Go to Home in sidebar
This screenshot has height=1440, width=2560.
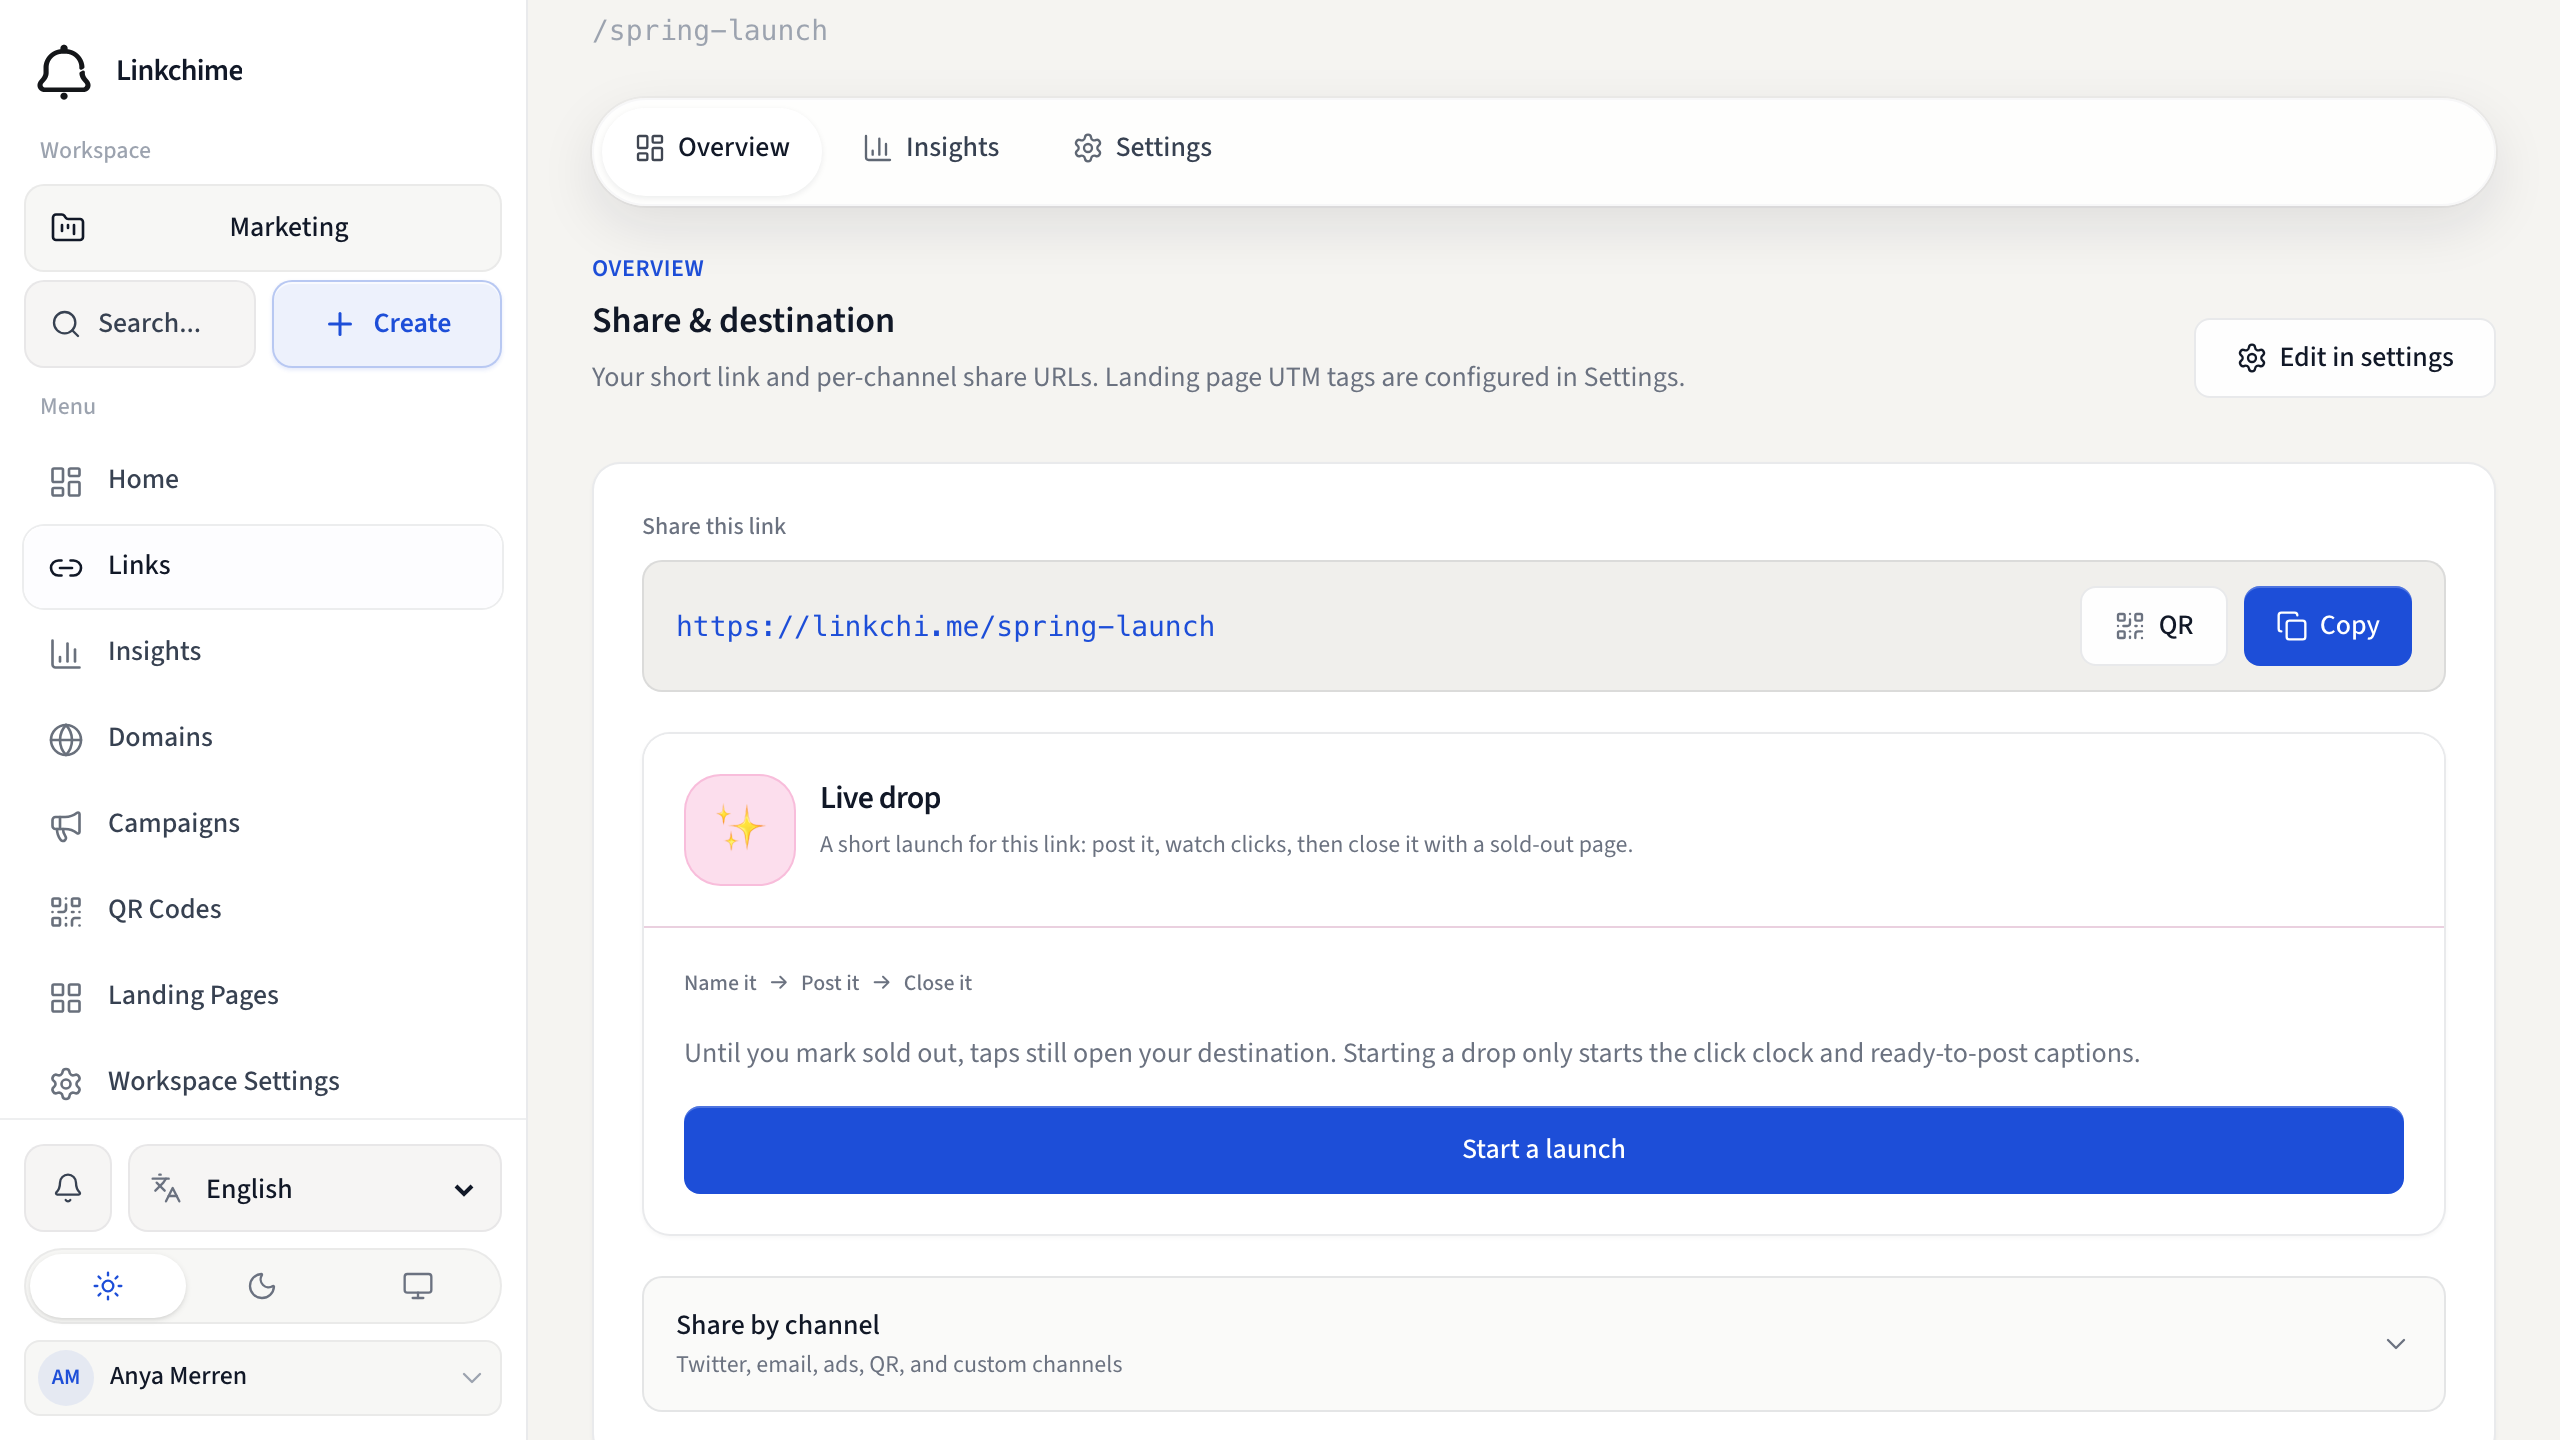263,480
